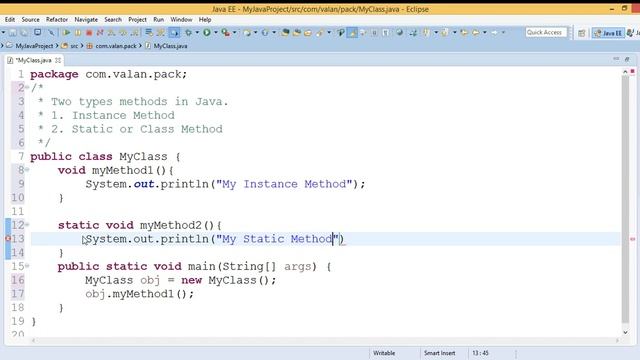Click the red Terminate icon
Image resolution: width=640 pixels, height=360 pixels.
(x=89, y=32)
